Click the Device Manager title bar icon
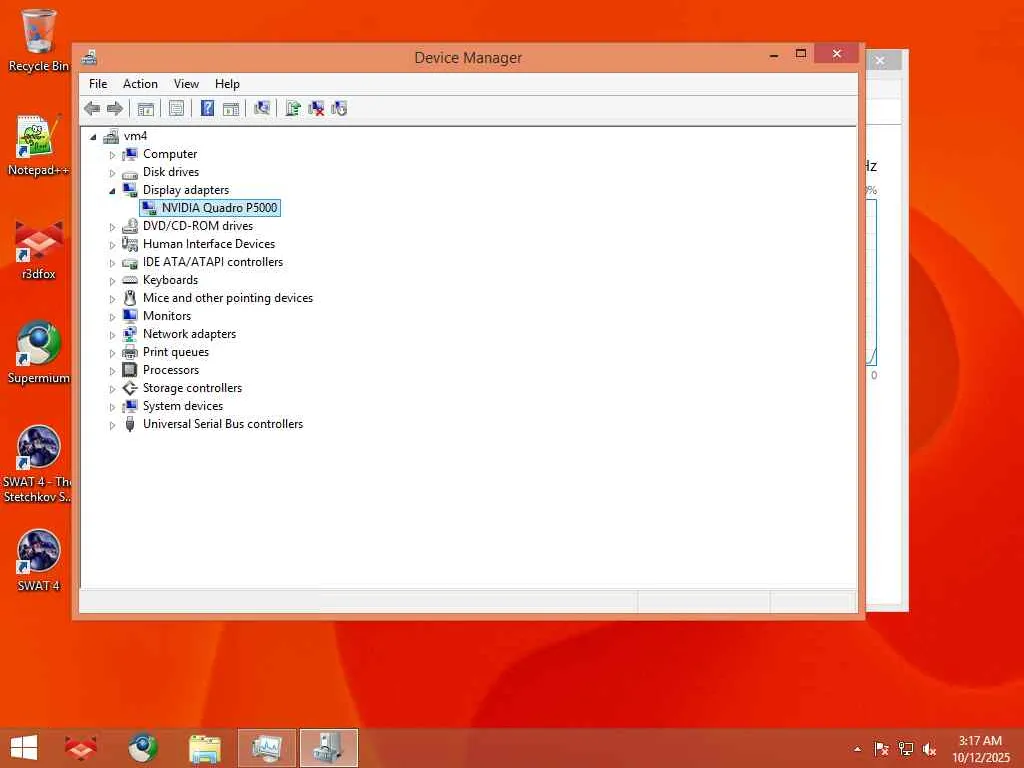Viewport: 1024px width, 768px height. 89,57
